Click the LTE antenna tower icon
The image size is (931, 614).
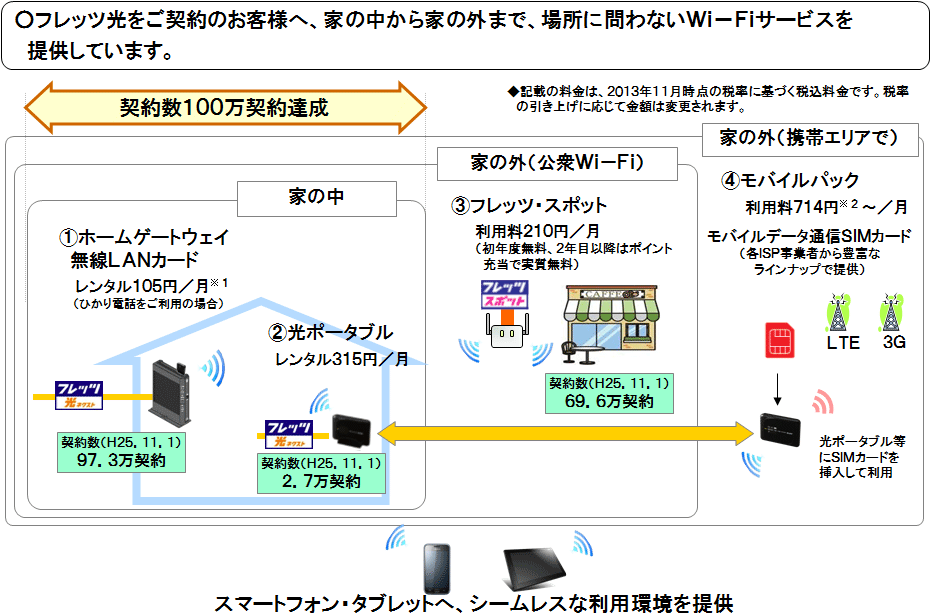(838, 312)
